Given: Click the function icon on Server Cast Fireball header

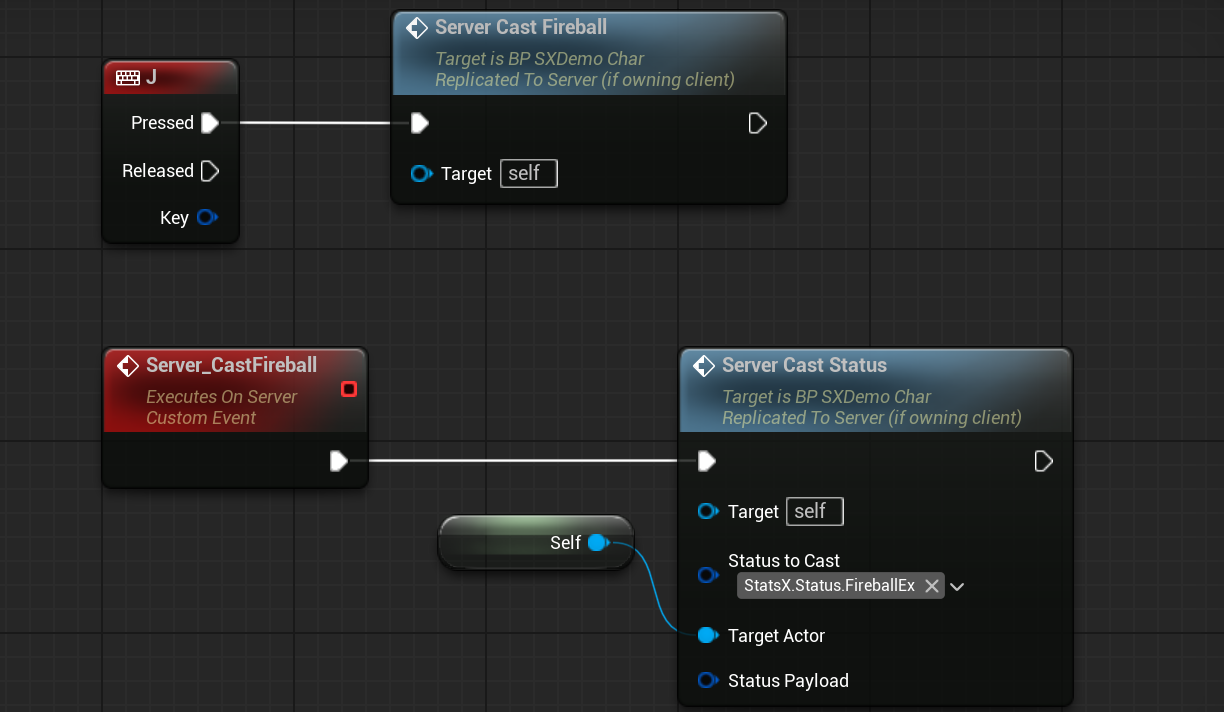Looking at the screenshot, I should click(417, 28).
